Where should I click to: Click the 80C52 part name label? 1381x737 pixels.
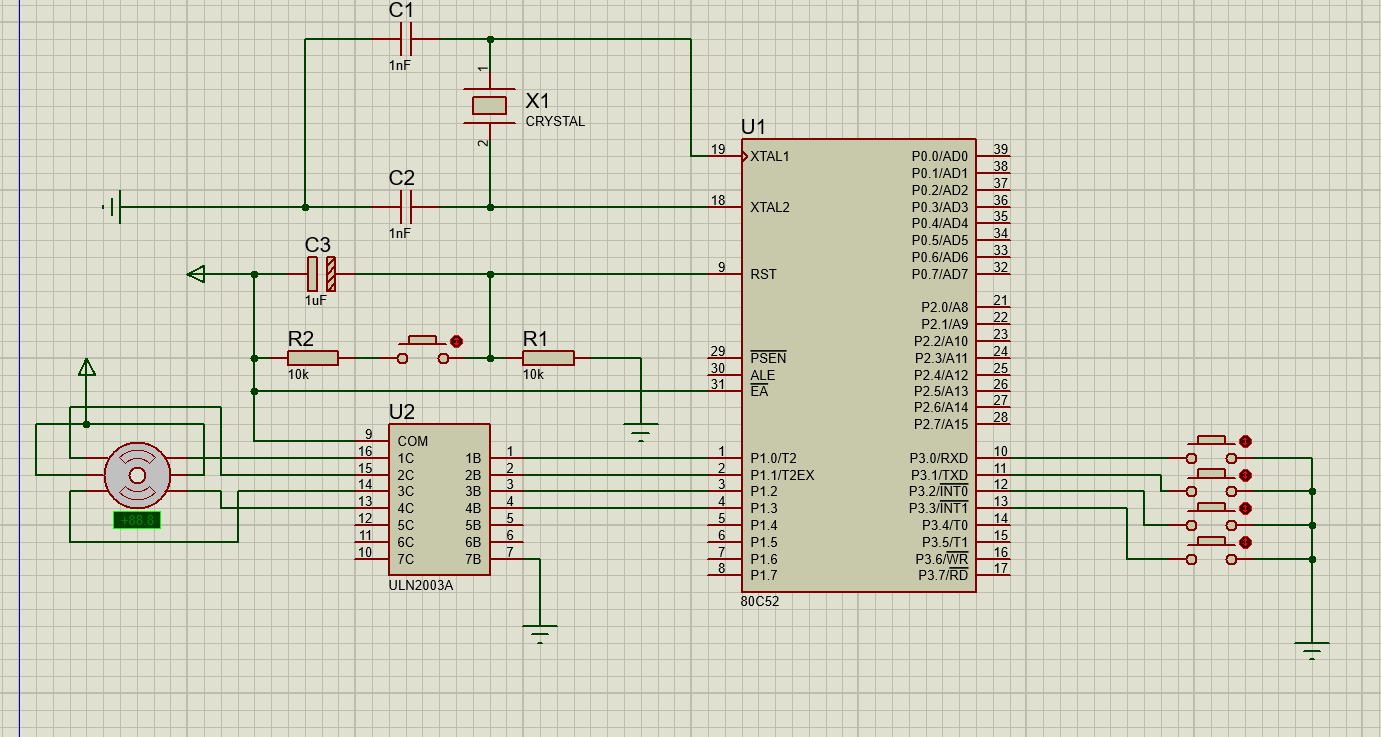(x=760, y=602)
